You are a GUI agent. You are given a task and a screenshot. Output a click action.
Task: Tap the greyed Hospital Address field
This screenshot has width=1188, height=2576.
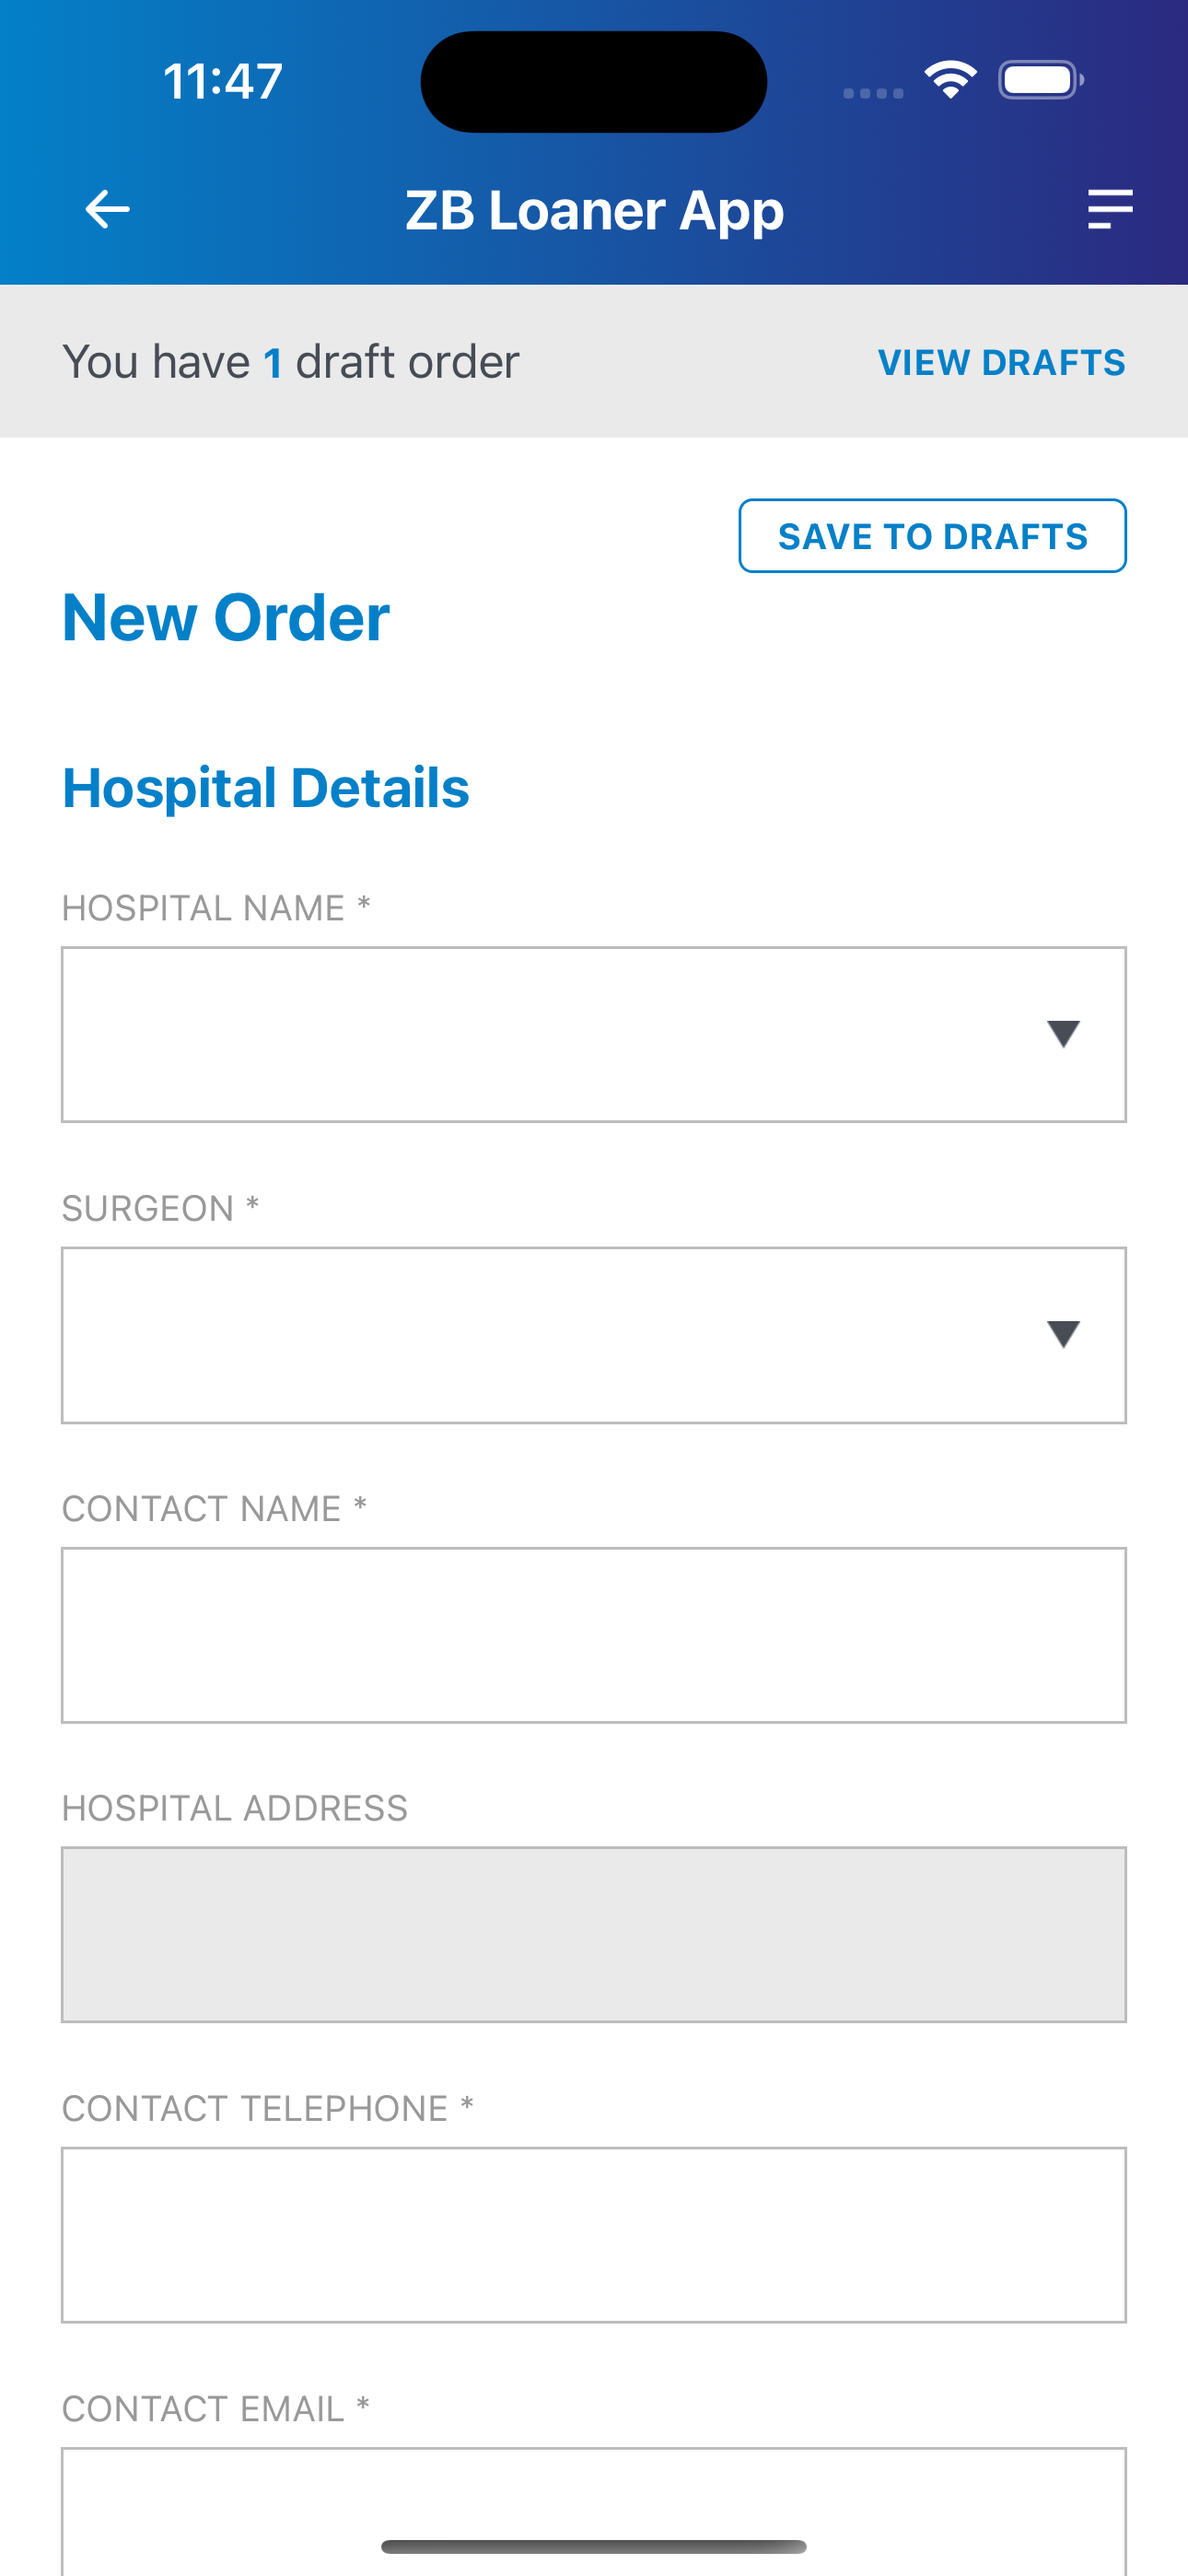pyautogui.click(x=594, y=1935)
